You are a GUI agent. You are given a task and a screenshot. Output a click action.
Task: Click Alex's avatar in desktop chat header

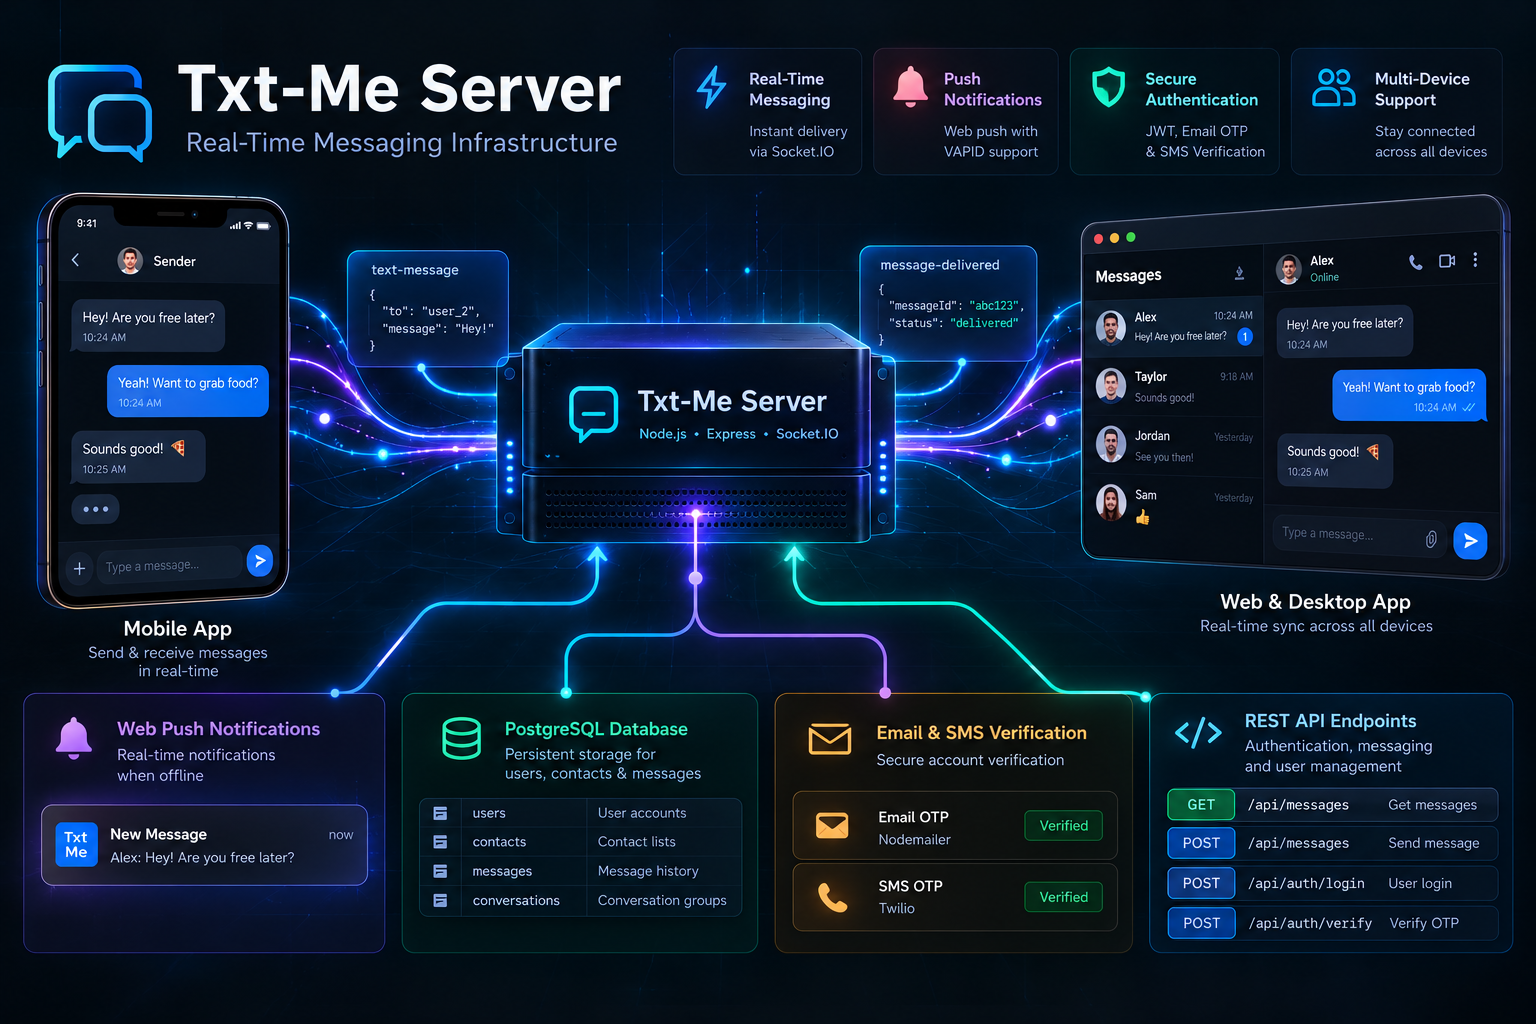tap(1289, 269)
